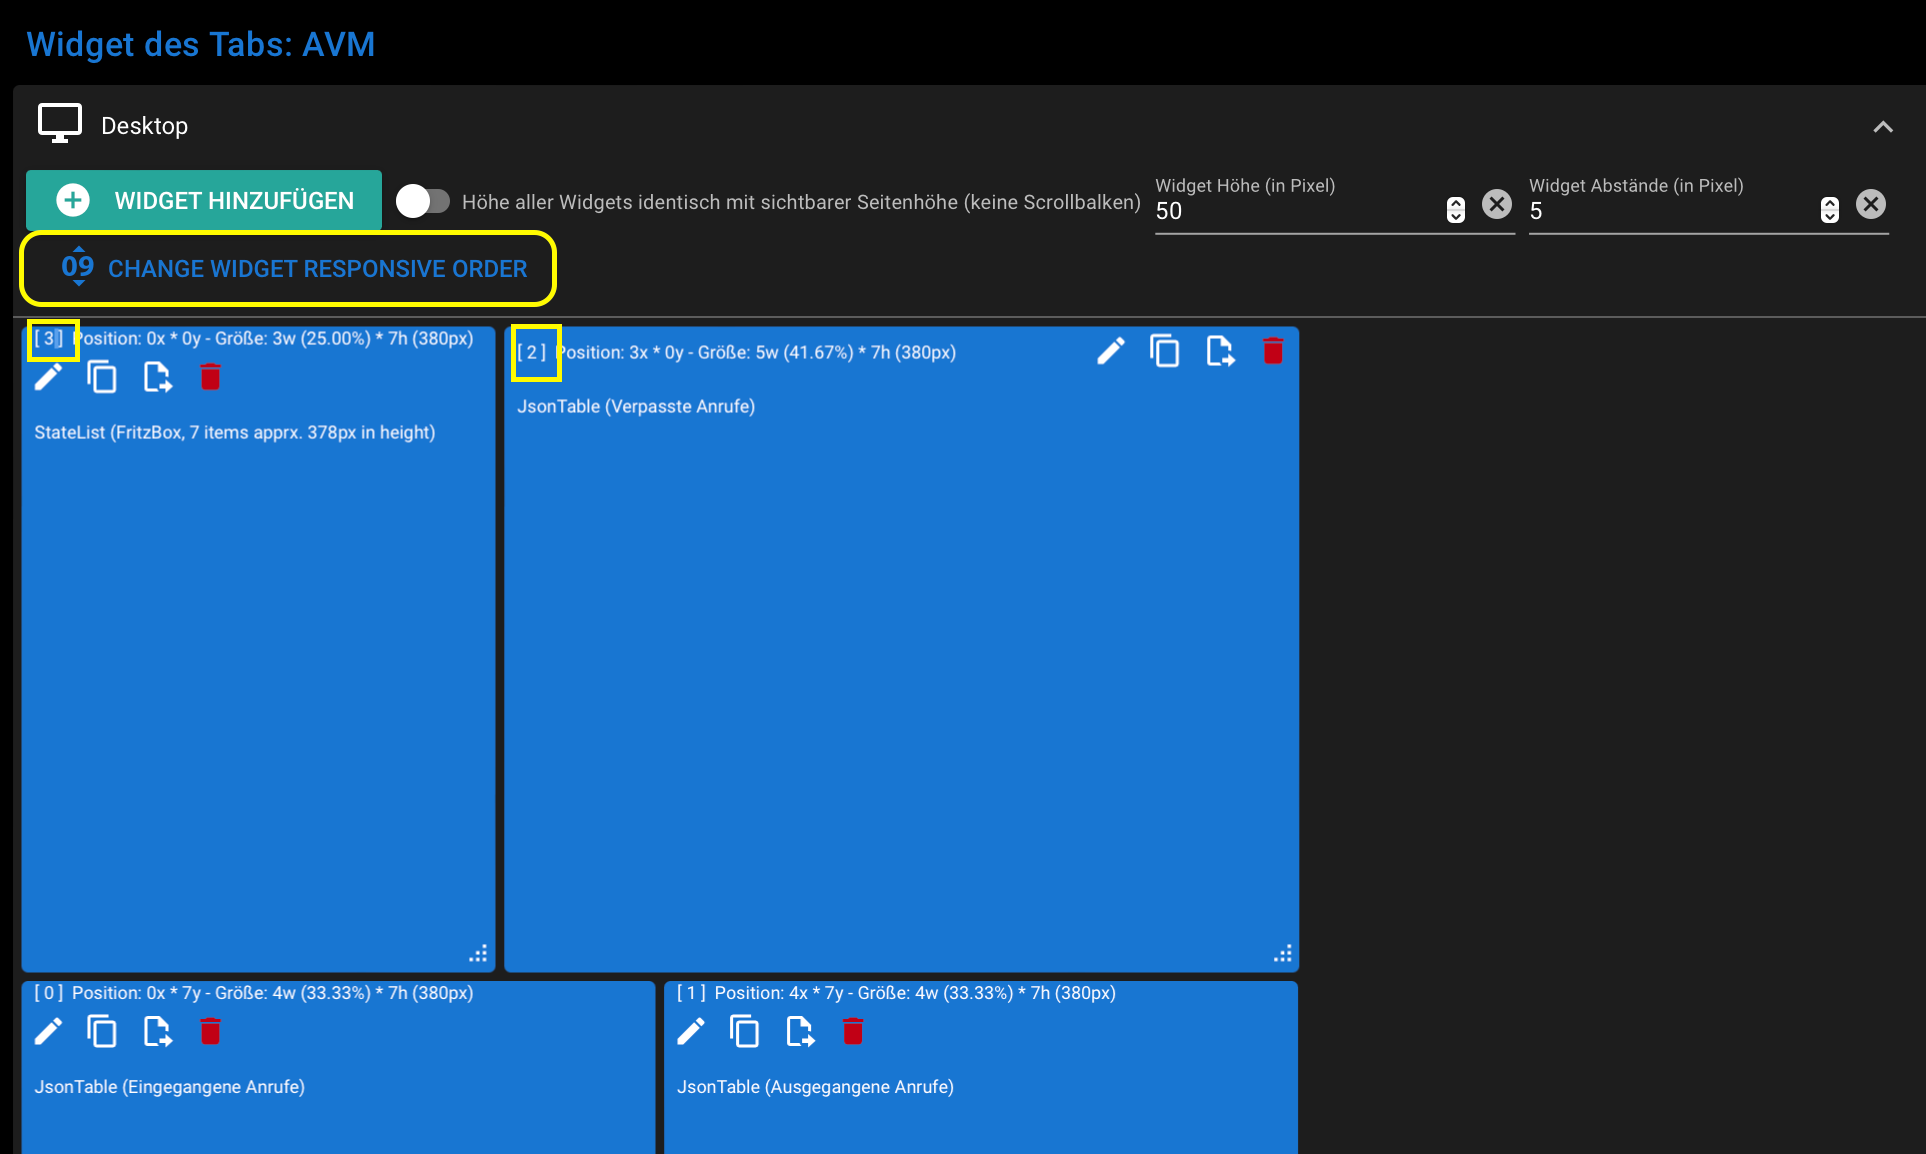The image size is (1926, 1154).
Task: Click the responsive order badge [2]
Action: tap(534, 352)
